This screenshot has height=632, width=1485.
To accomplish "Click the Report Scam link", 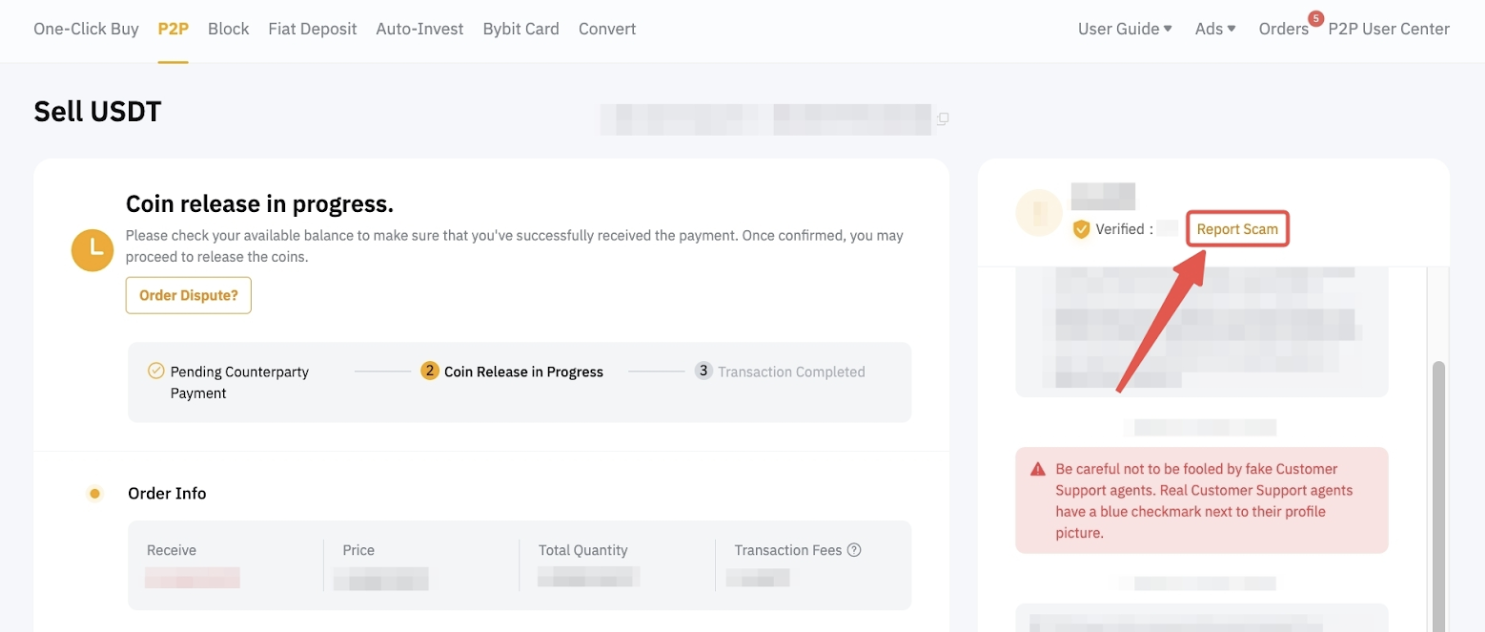I will 1237,229.
